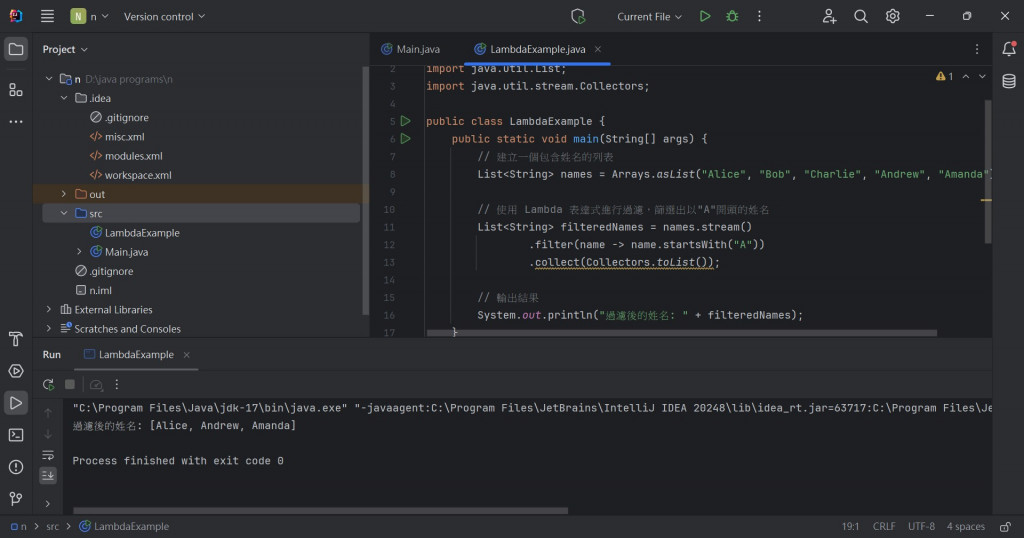Screen dimensions: 1024x538
Task: Select workspace.xml in the project tree
Action: [138, 175]
